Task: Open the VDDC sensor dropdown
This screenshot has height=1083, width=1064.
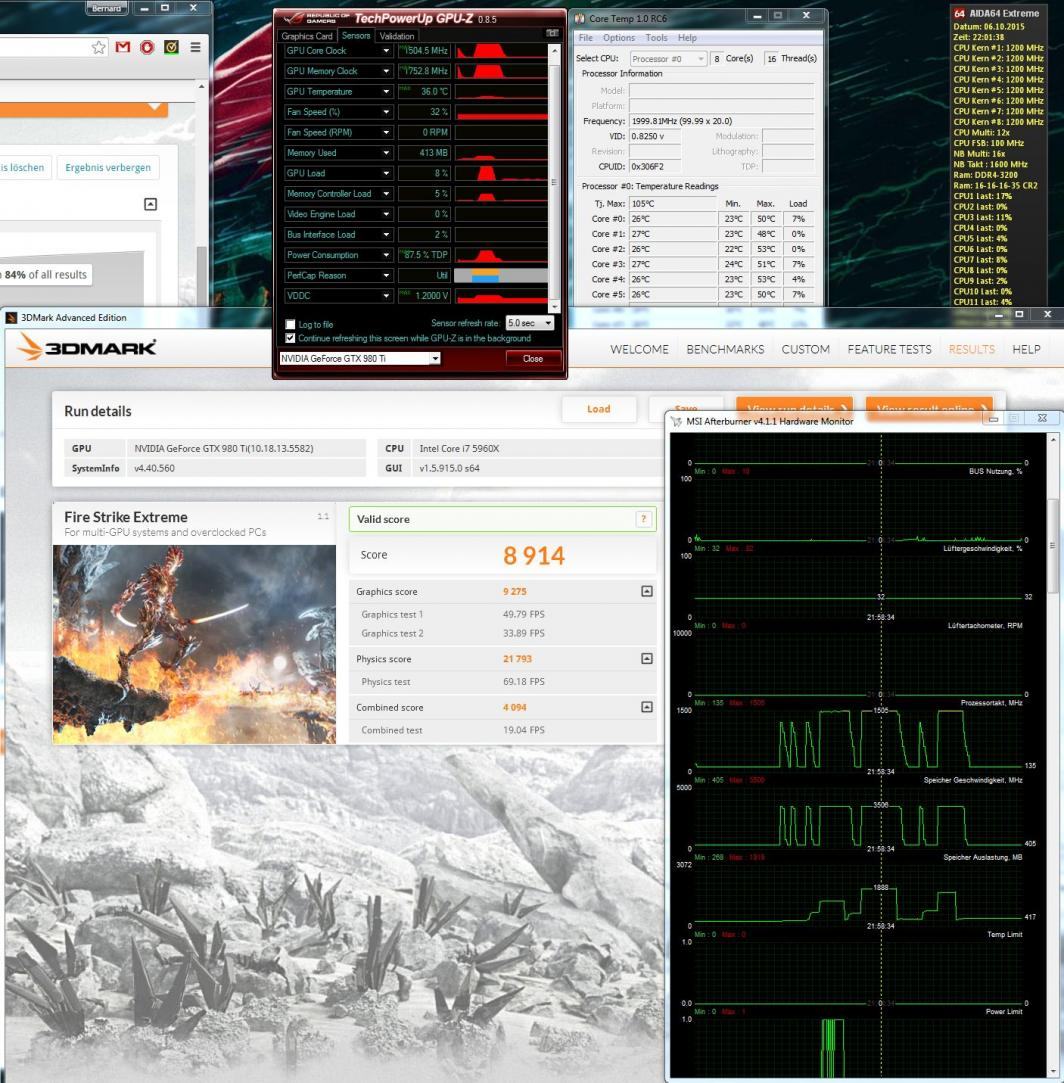Action: coord(386,296)
